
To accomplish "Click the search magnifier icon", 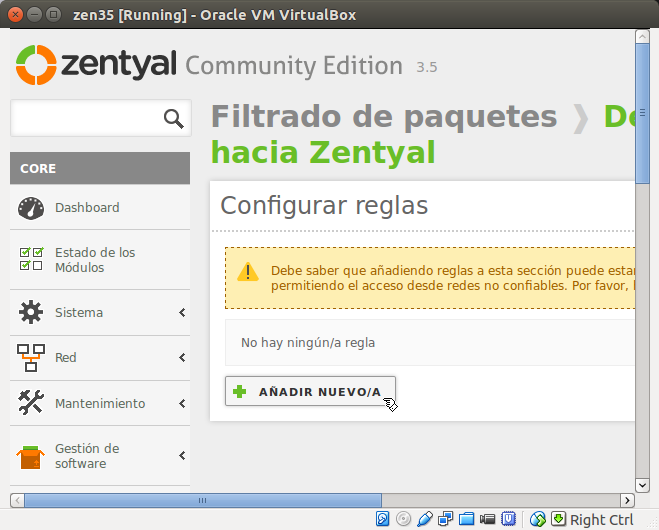I will [174, 119].
